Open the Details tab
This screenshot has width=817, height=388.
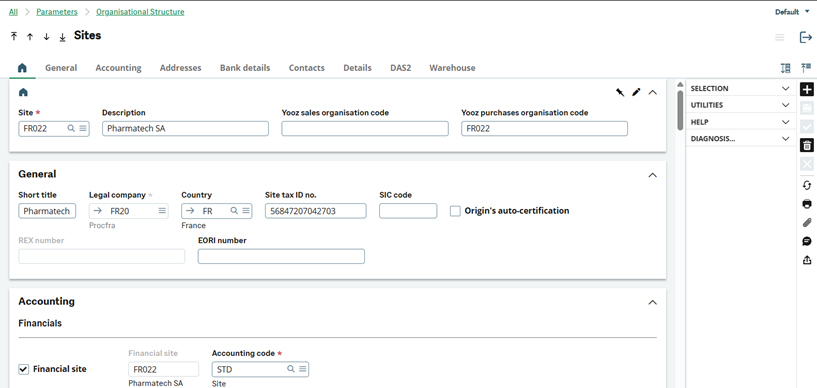(357, 68)
